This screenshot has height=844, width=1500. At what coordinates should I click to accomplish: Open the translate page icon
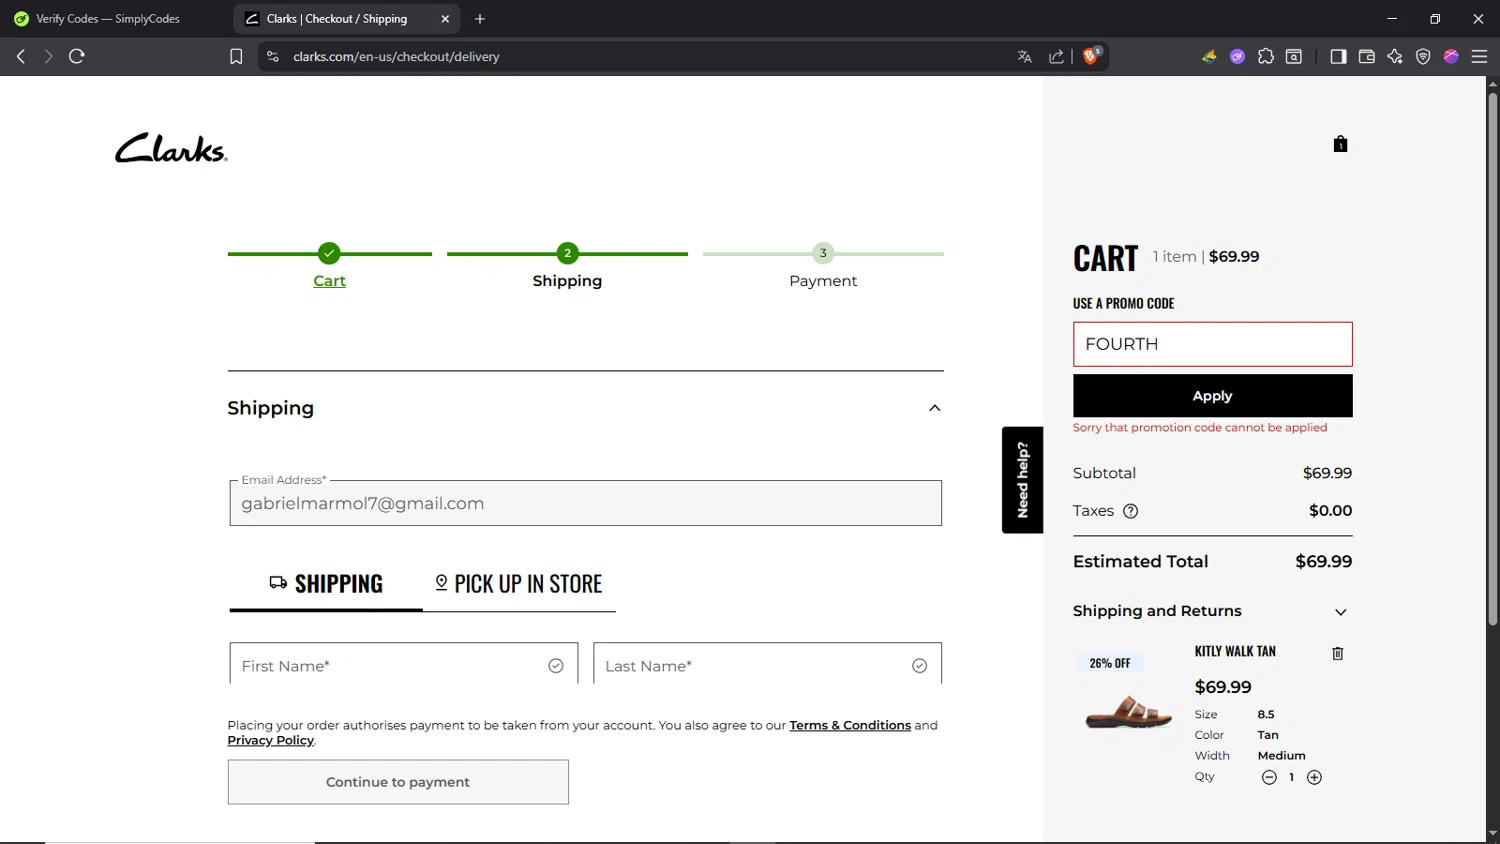tap(1024, 57)
